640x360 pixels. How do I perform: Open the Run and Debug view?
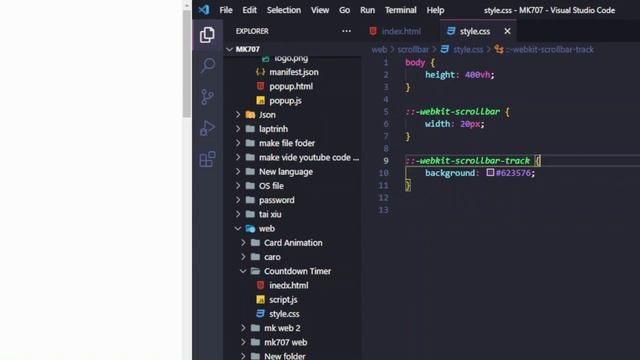click(207, 128)
